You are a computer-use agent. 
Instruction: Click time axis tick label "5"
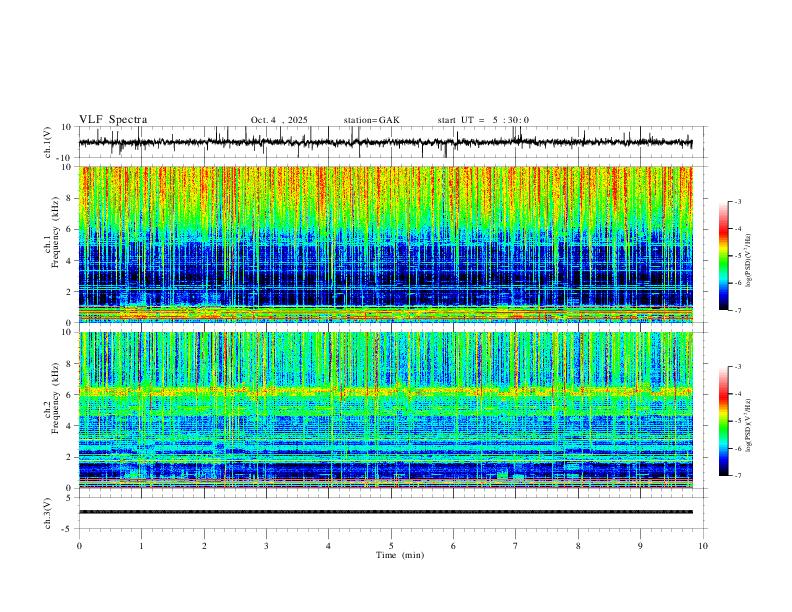point(391,546)
